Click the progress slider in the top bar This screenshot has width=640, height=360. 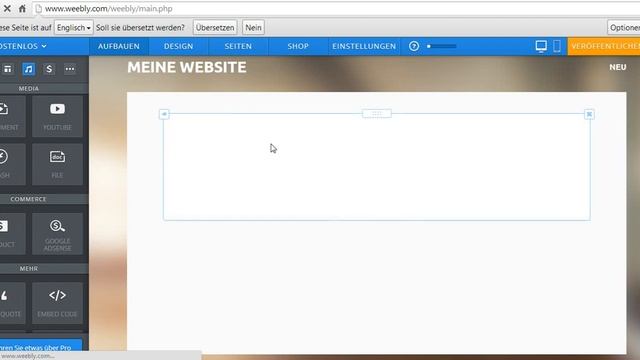click(442, 46)
